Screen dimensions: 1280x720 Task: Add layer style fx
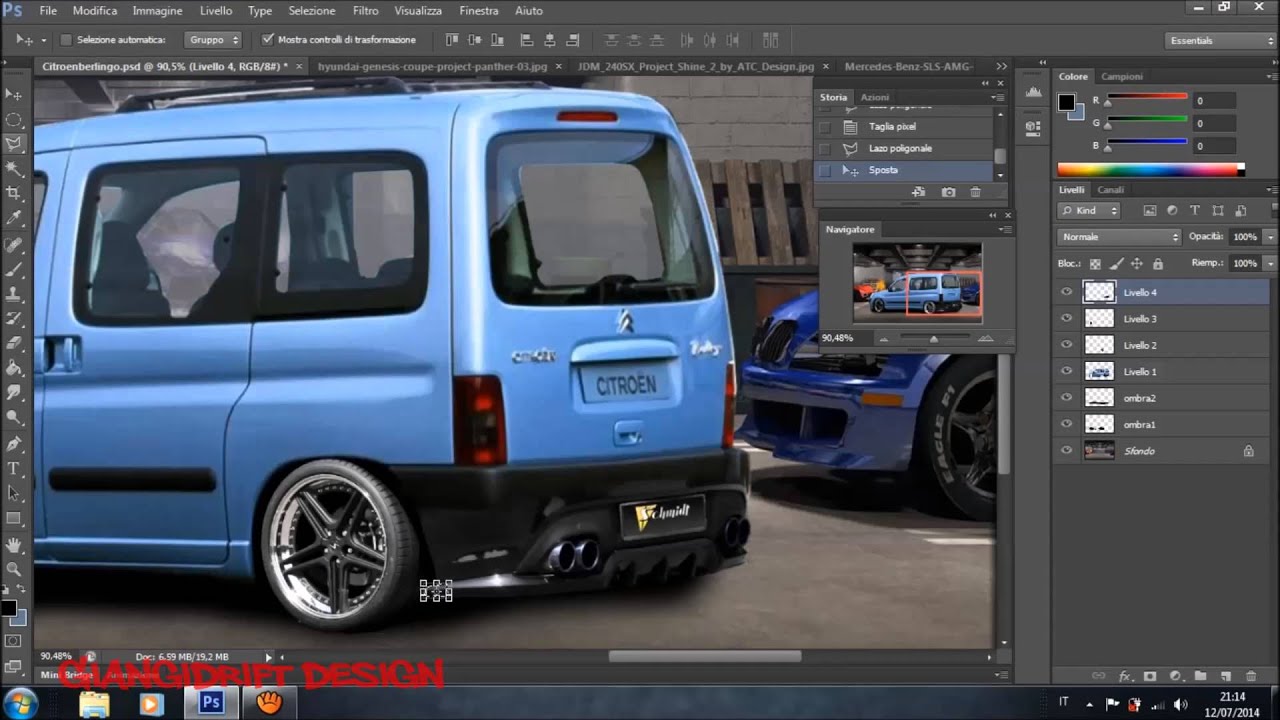[1124, 676]
